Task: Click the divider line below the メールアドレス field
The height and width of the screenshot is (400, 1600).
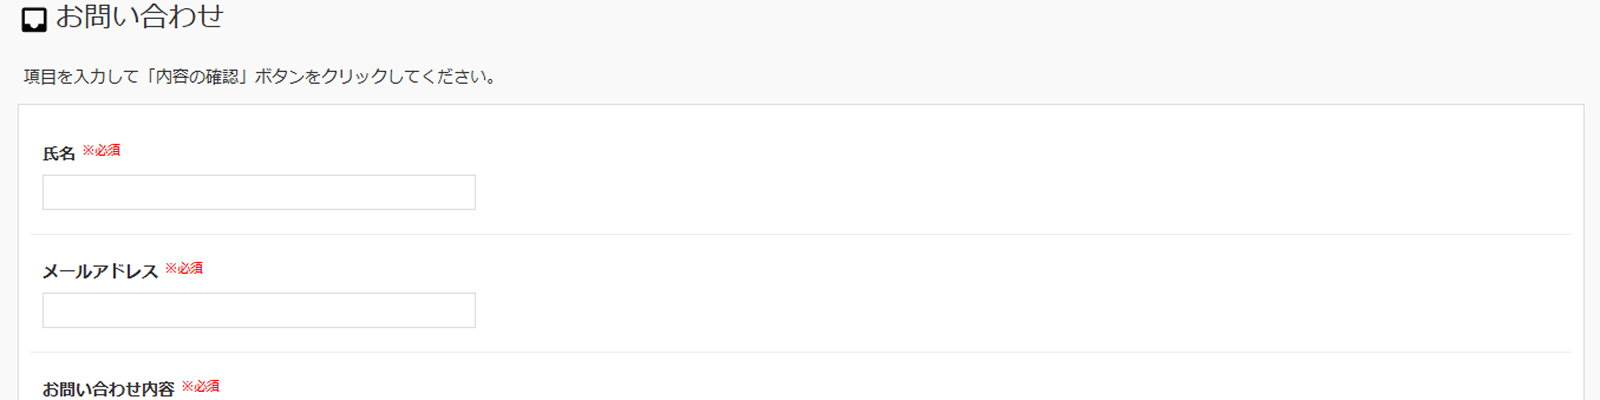Action: pyautogui.click(x=800, y=352)
